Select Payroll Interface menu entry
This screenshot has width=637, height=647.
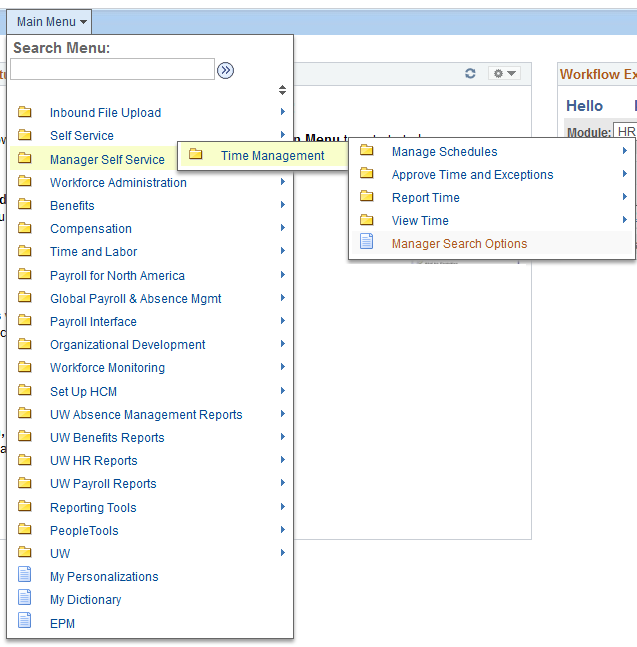coord(93,321)
